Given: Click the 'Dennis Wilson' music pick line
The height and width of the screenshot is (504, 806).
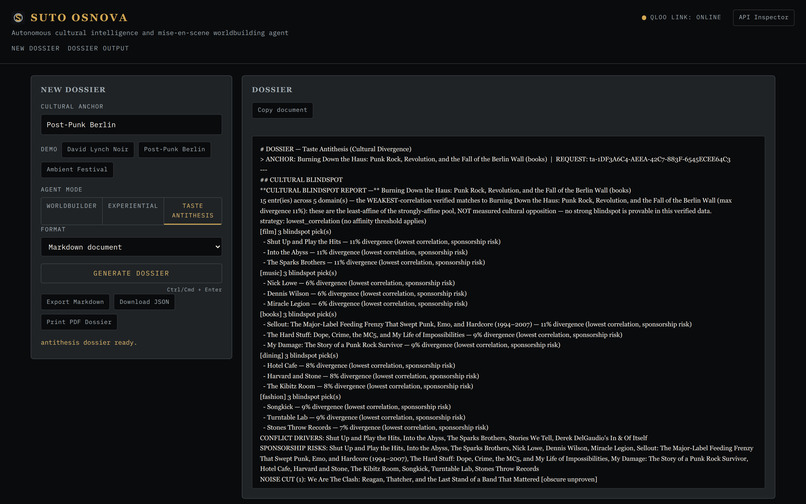Looking at the screenshot, I should click(367, 293).
